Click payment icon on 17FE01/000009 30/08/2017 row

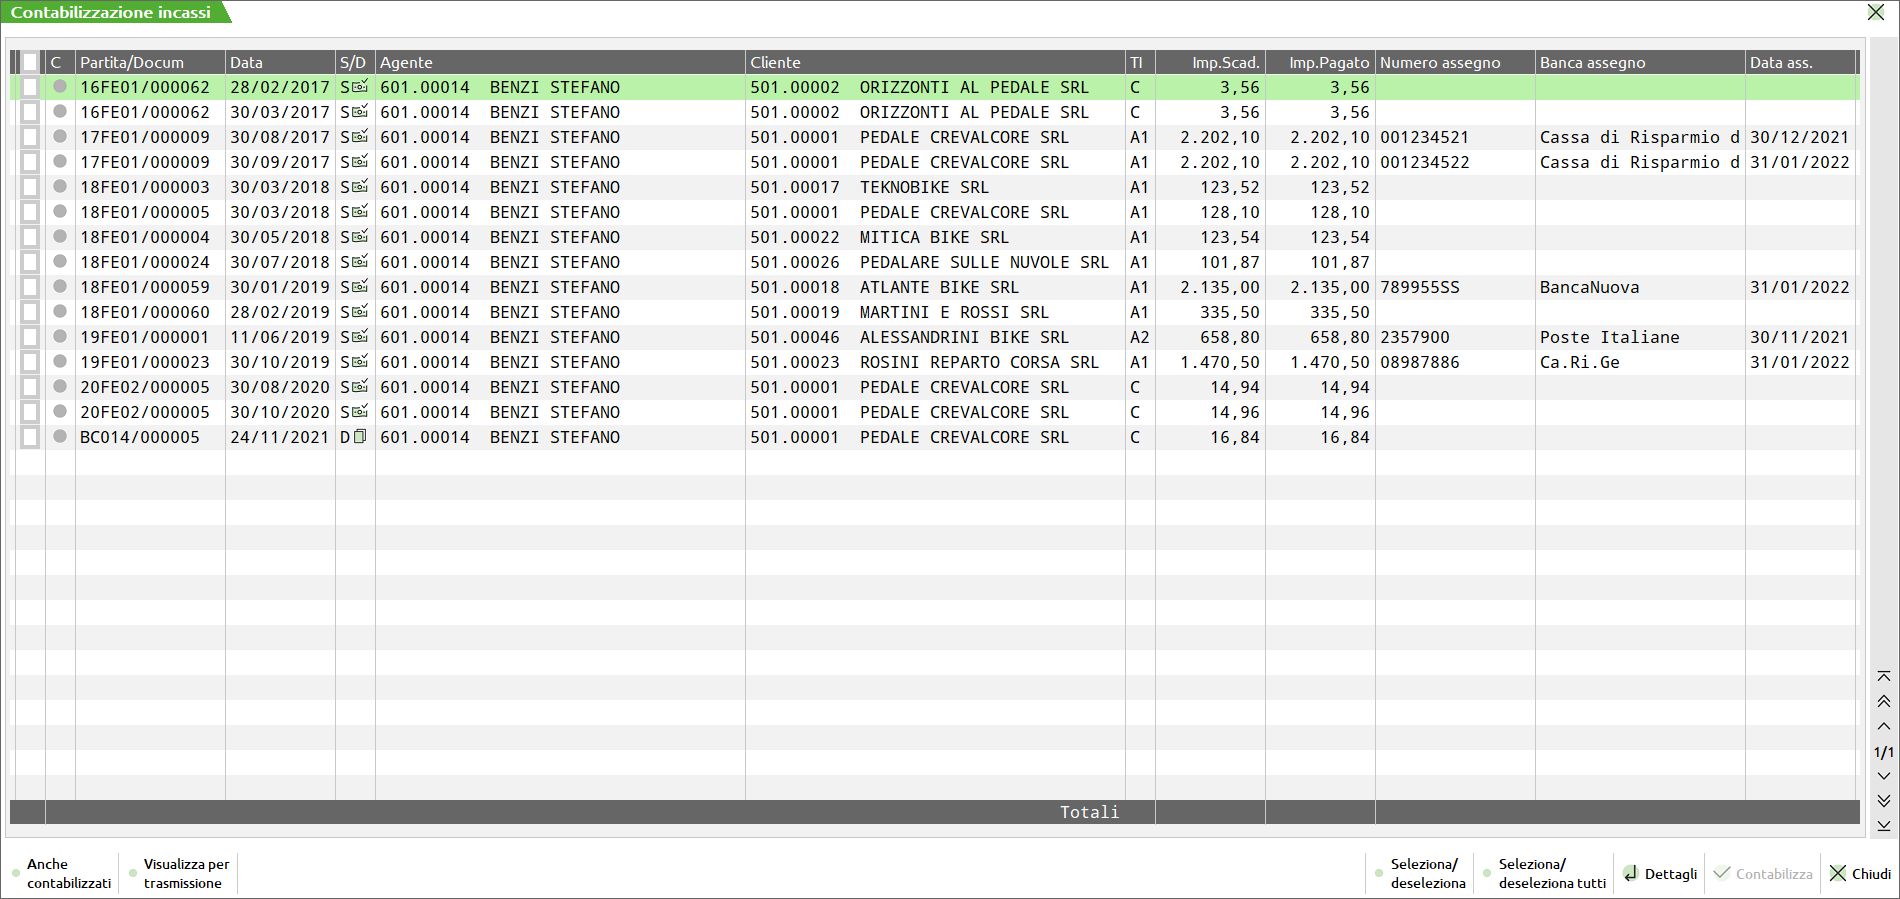[x=360, y=137]
